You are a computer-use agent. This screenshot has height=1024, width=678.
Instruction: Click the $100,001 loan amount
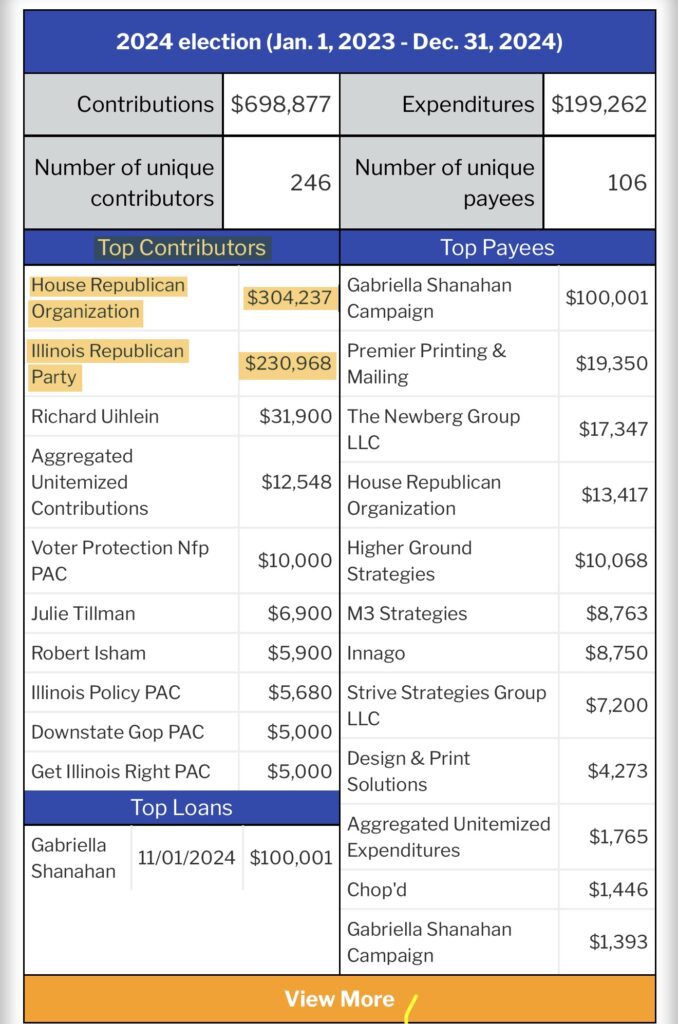(x=291, y=857)
